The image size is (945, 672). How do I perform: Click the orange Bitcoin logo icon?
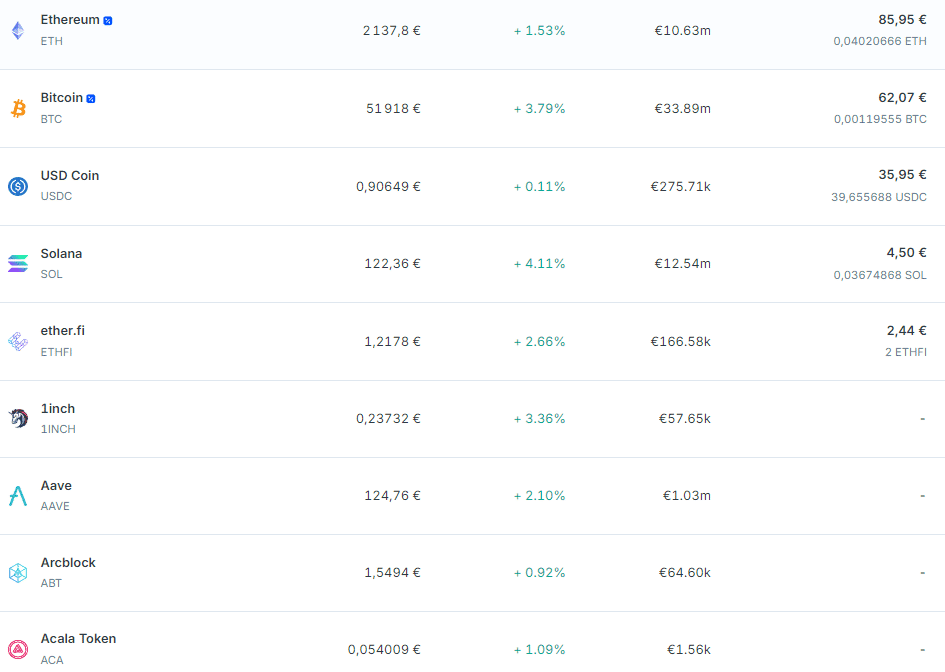tap(18, 108)
